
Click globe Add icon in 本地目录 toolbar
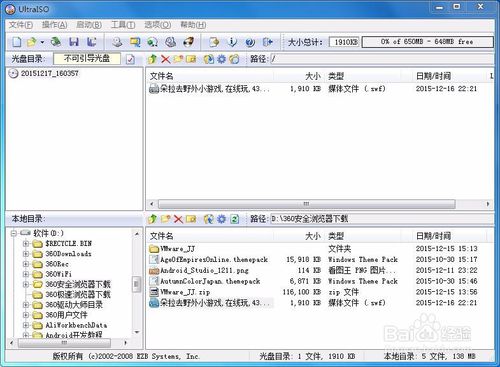[x=209, y=219]
